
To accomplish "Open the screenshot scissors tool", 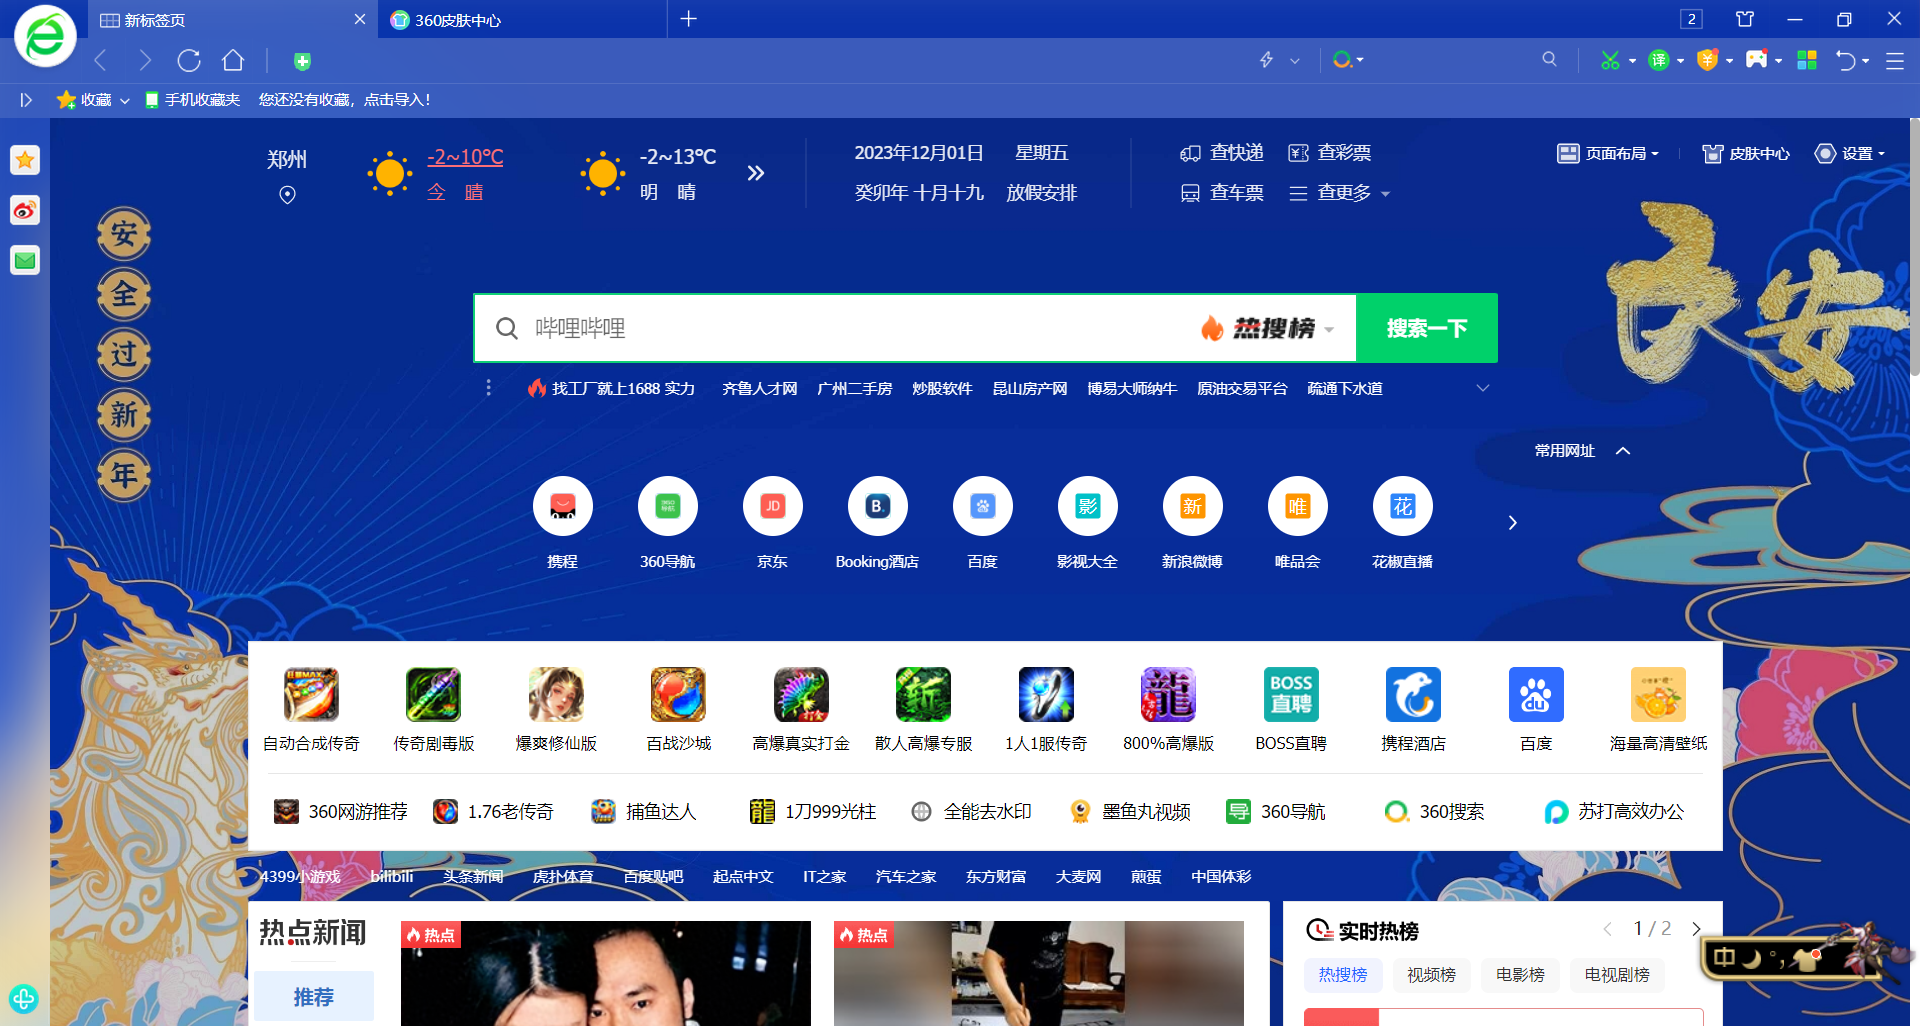I will (1610, 61).
